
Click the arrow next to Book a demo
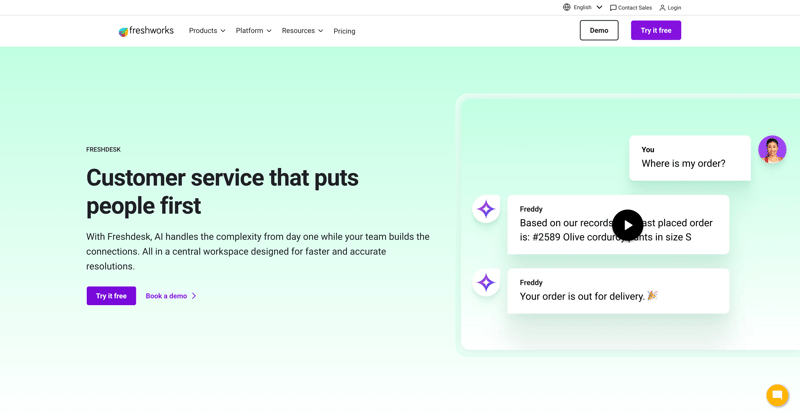coord(194,296)
